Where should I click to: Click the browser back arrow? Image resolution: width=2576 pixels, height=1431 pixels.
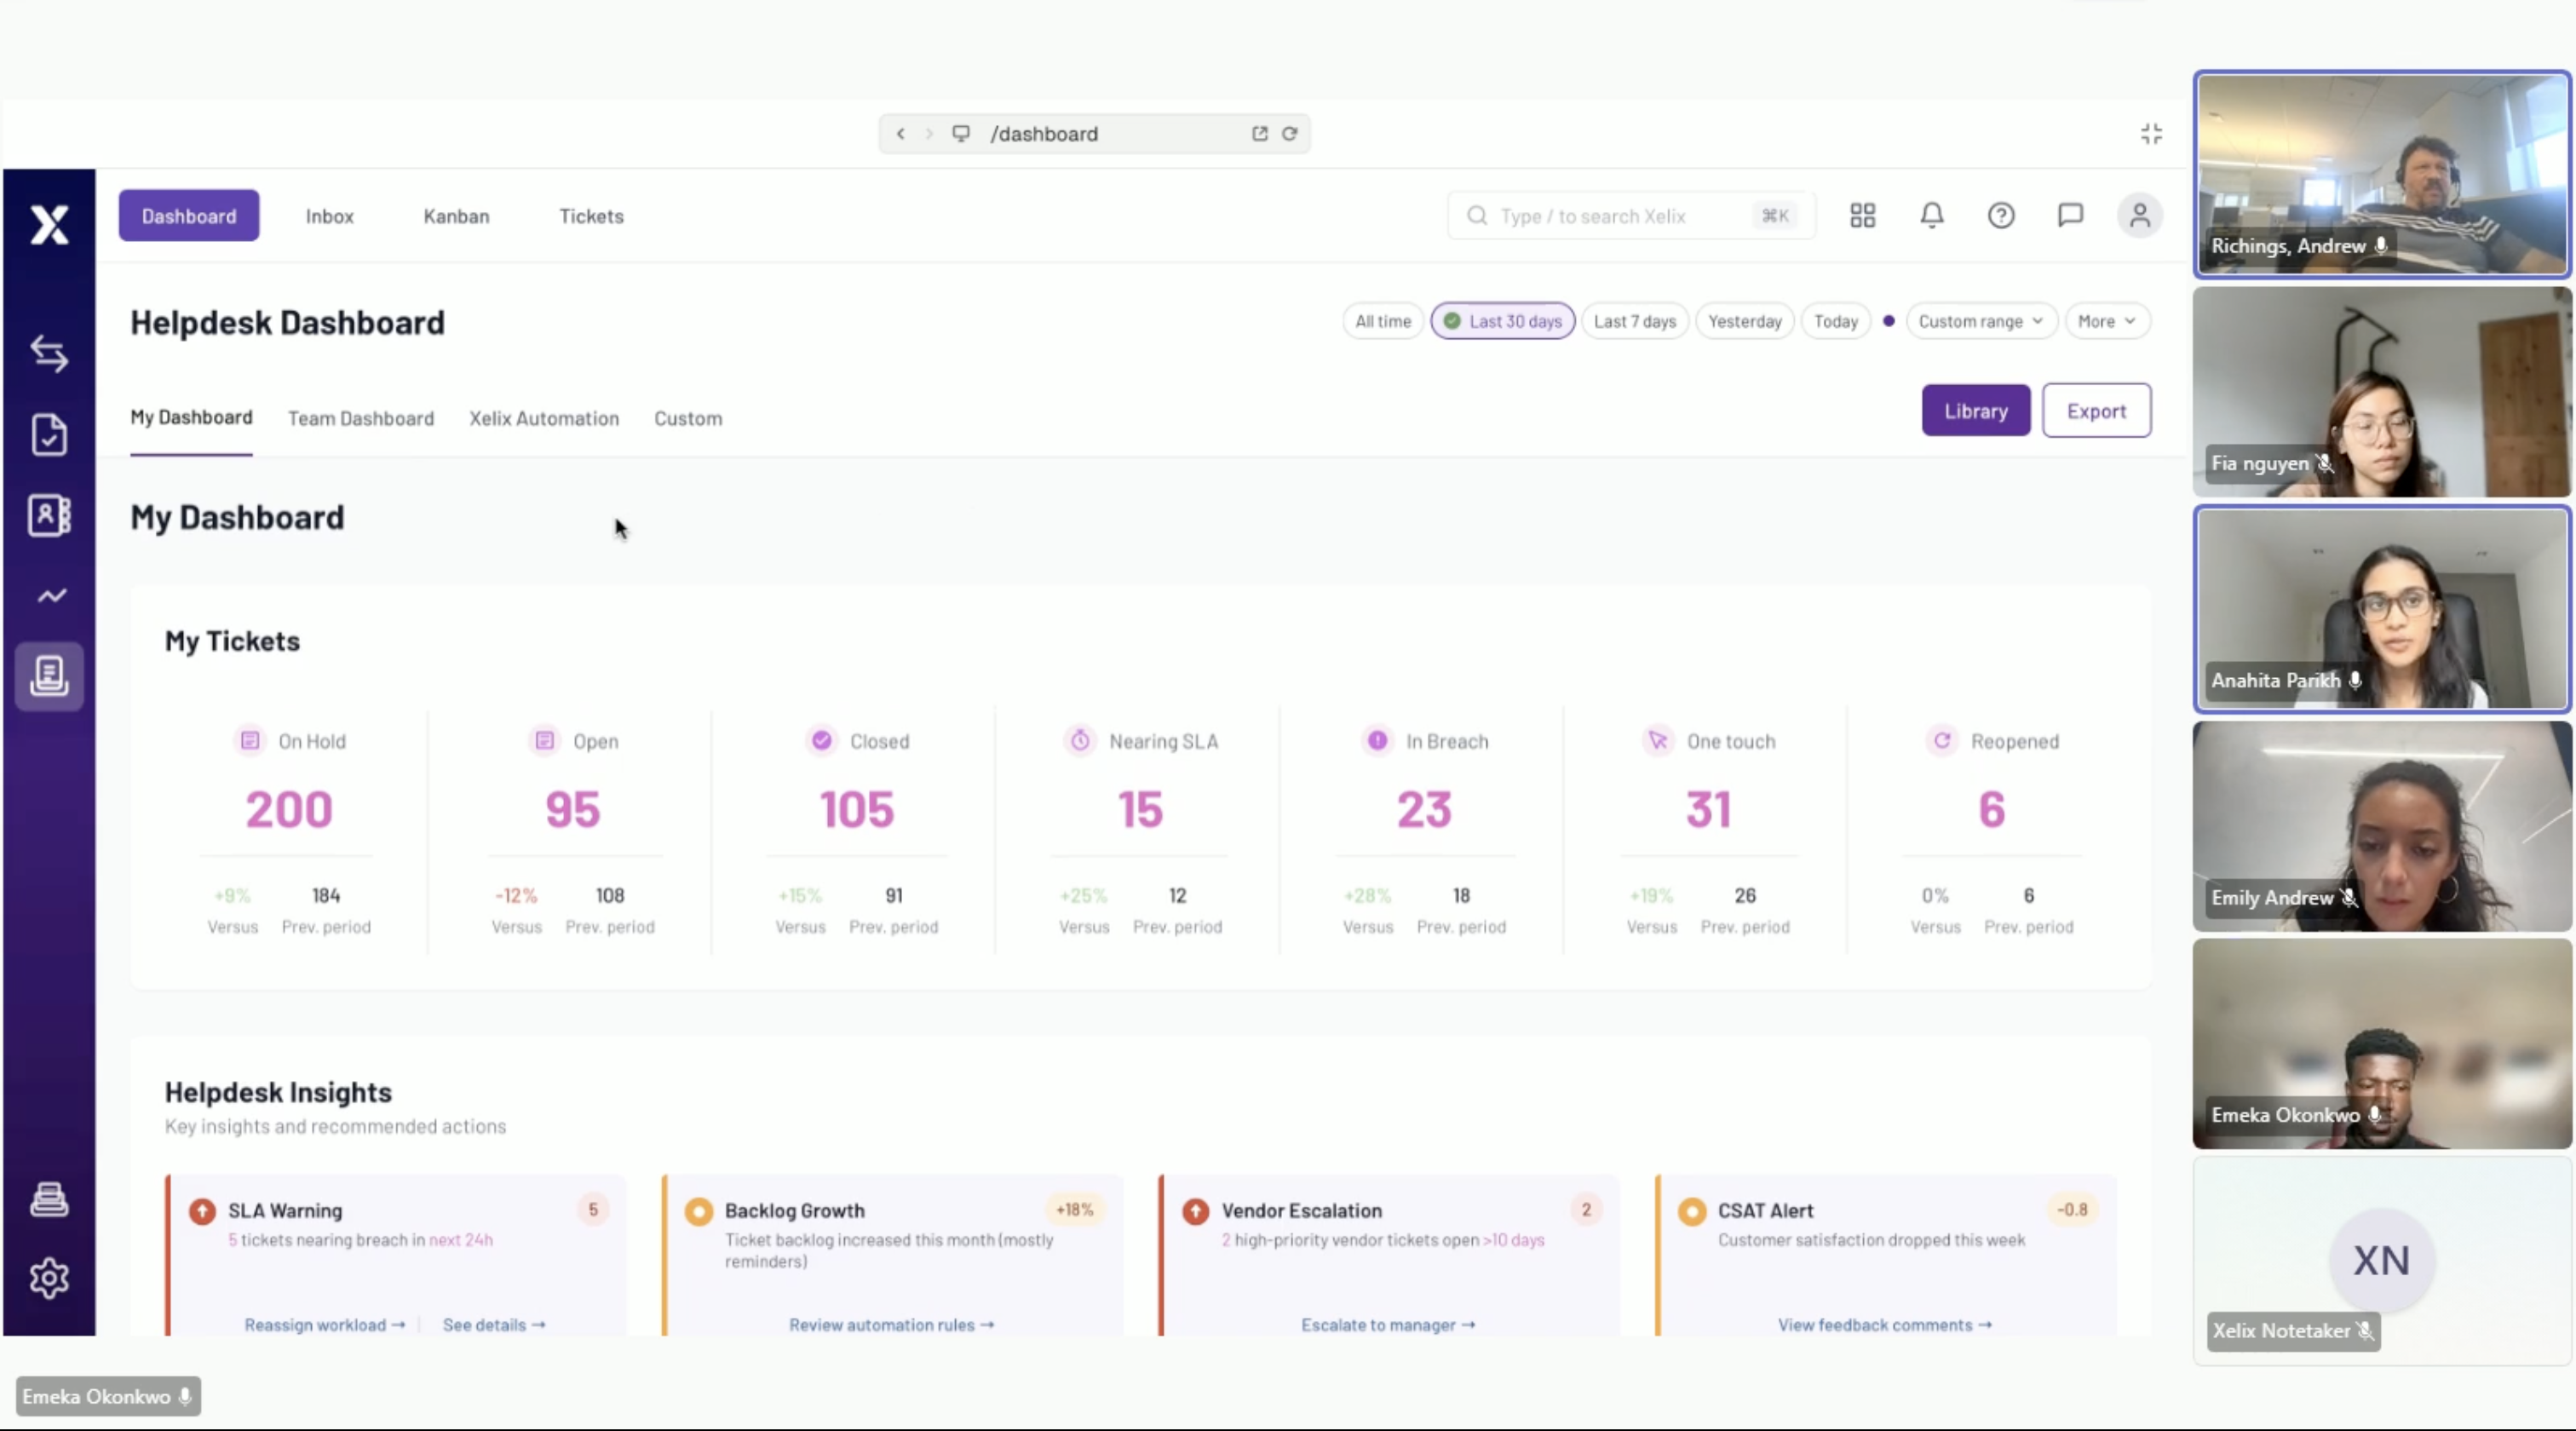(x=900, y=134)
